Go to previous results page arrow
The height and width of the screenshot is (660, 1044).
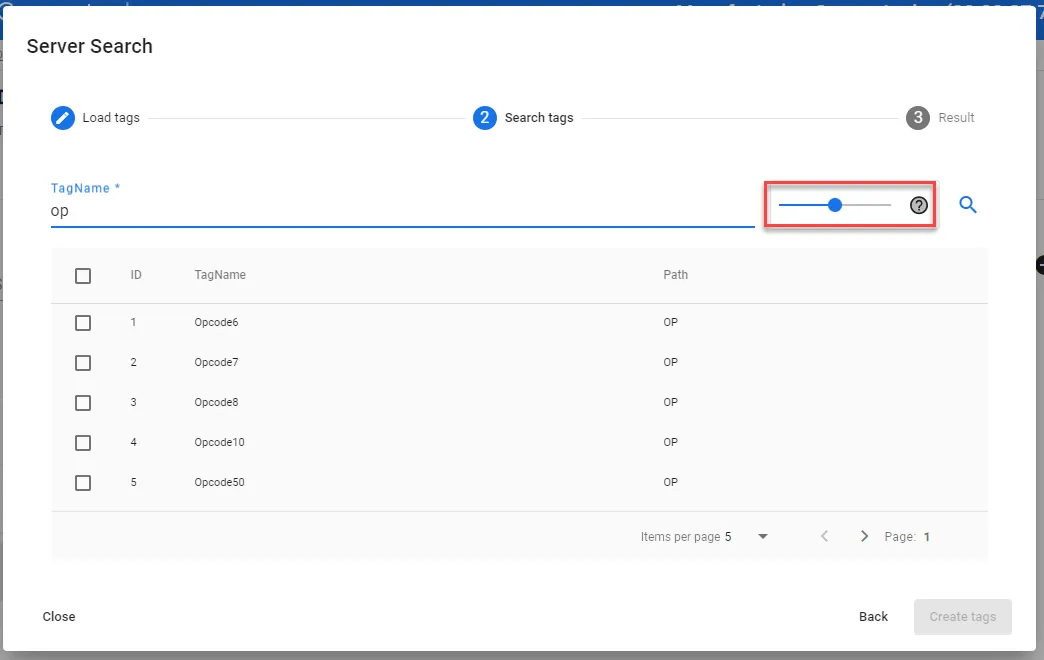pos(824,536)
